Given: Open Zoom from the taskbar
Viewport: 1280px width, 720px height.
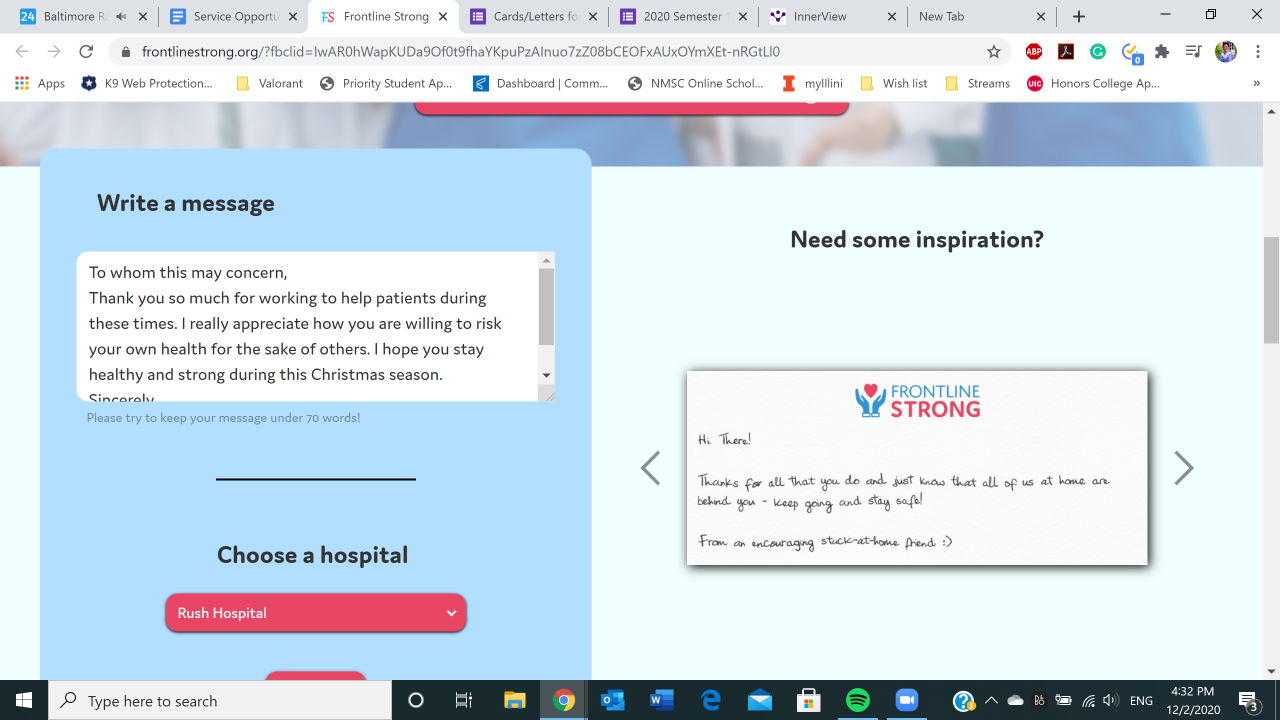Looking at the screenshot, I should pos(907,701).
